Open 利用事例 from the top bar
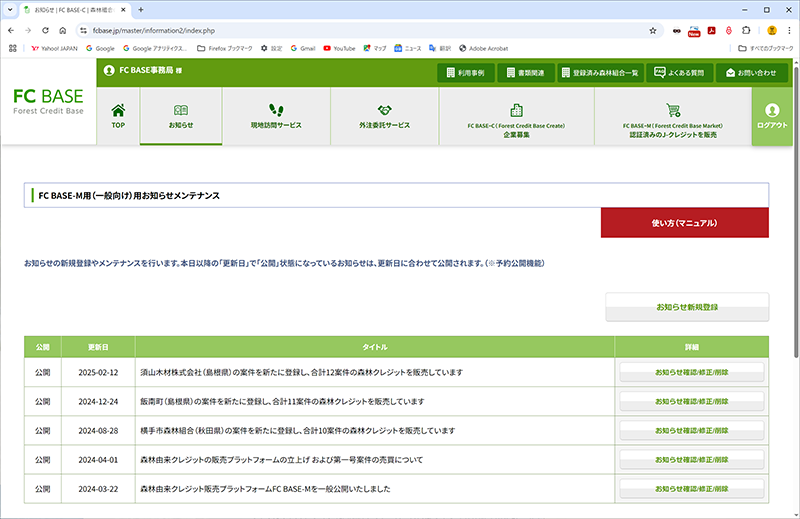Image resolution: width=800 pixels, height=519 pixels. (465, 73)
